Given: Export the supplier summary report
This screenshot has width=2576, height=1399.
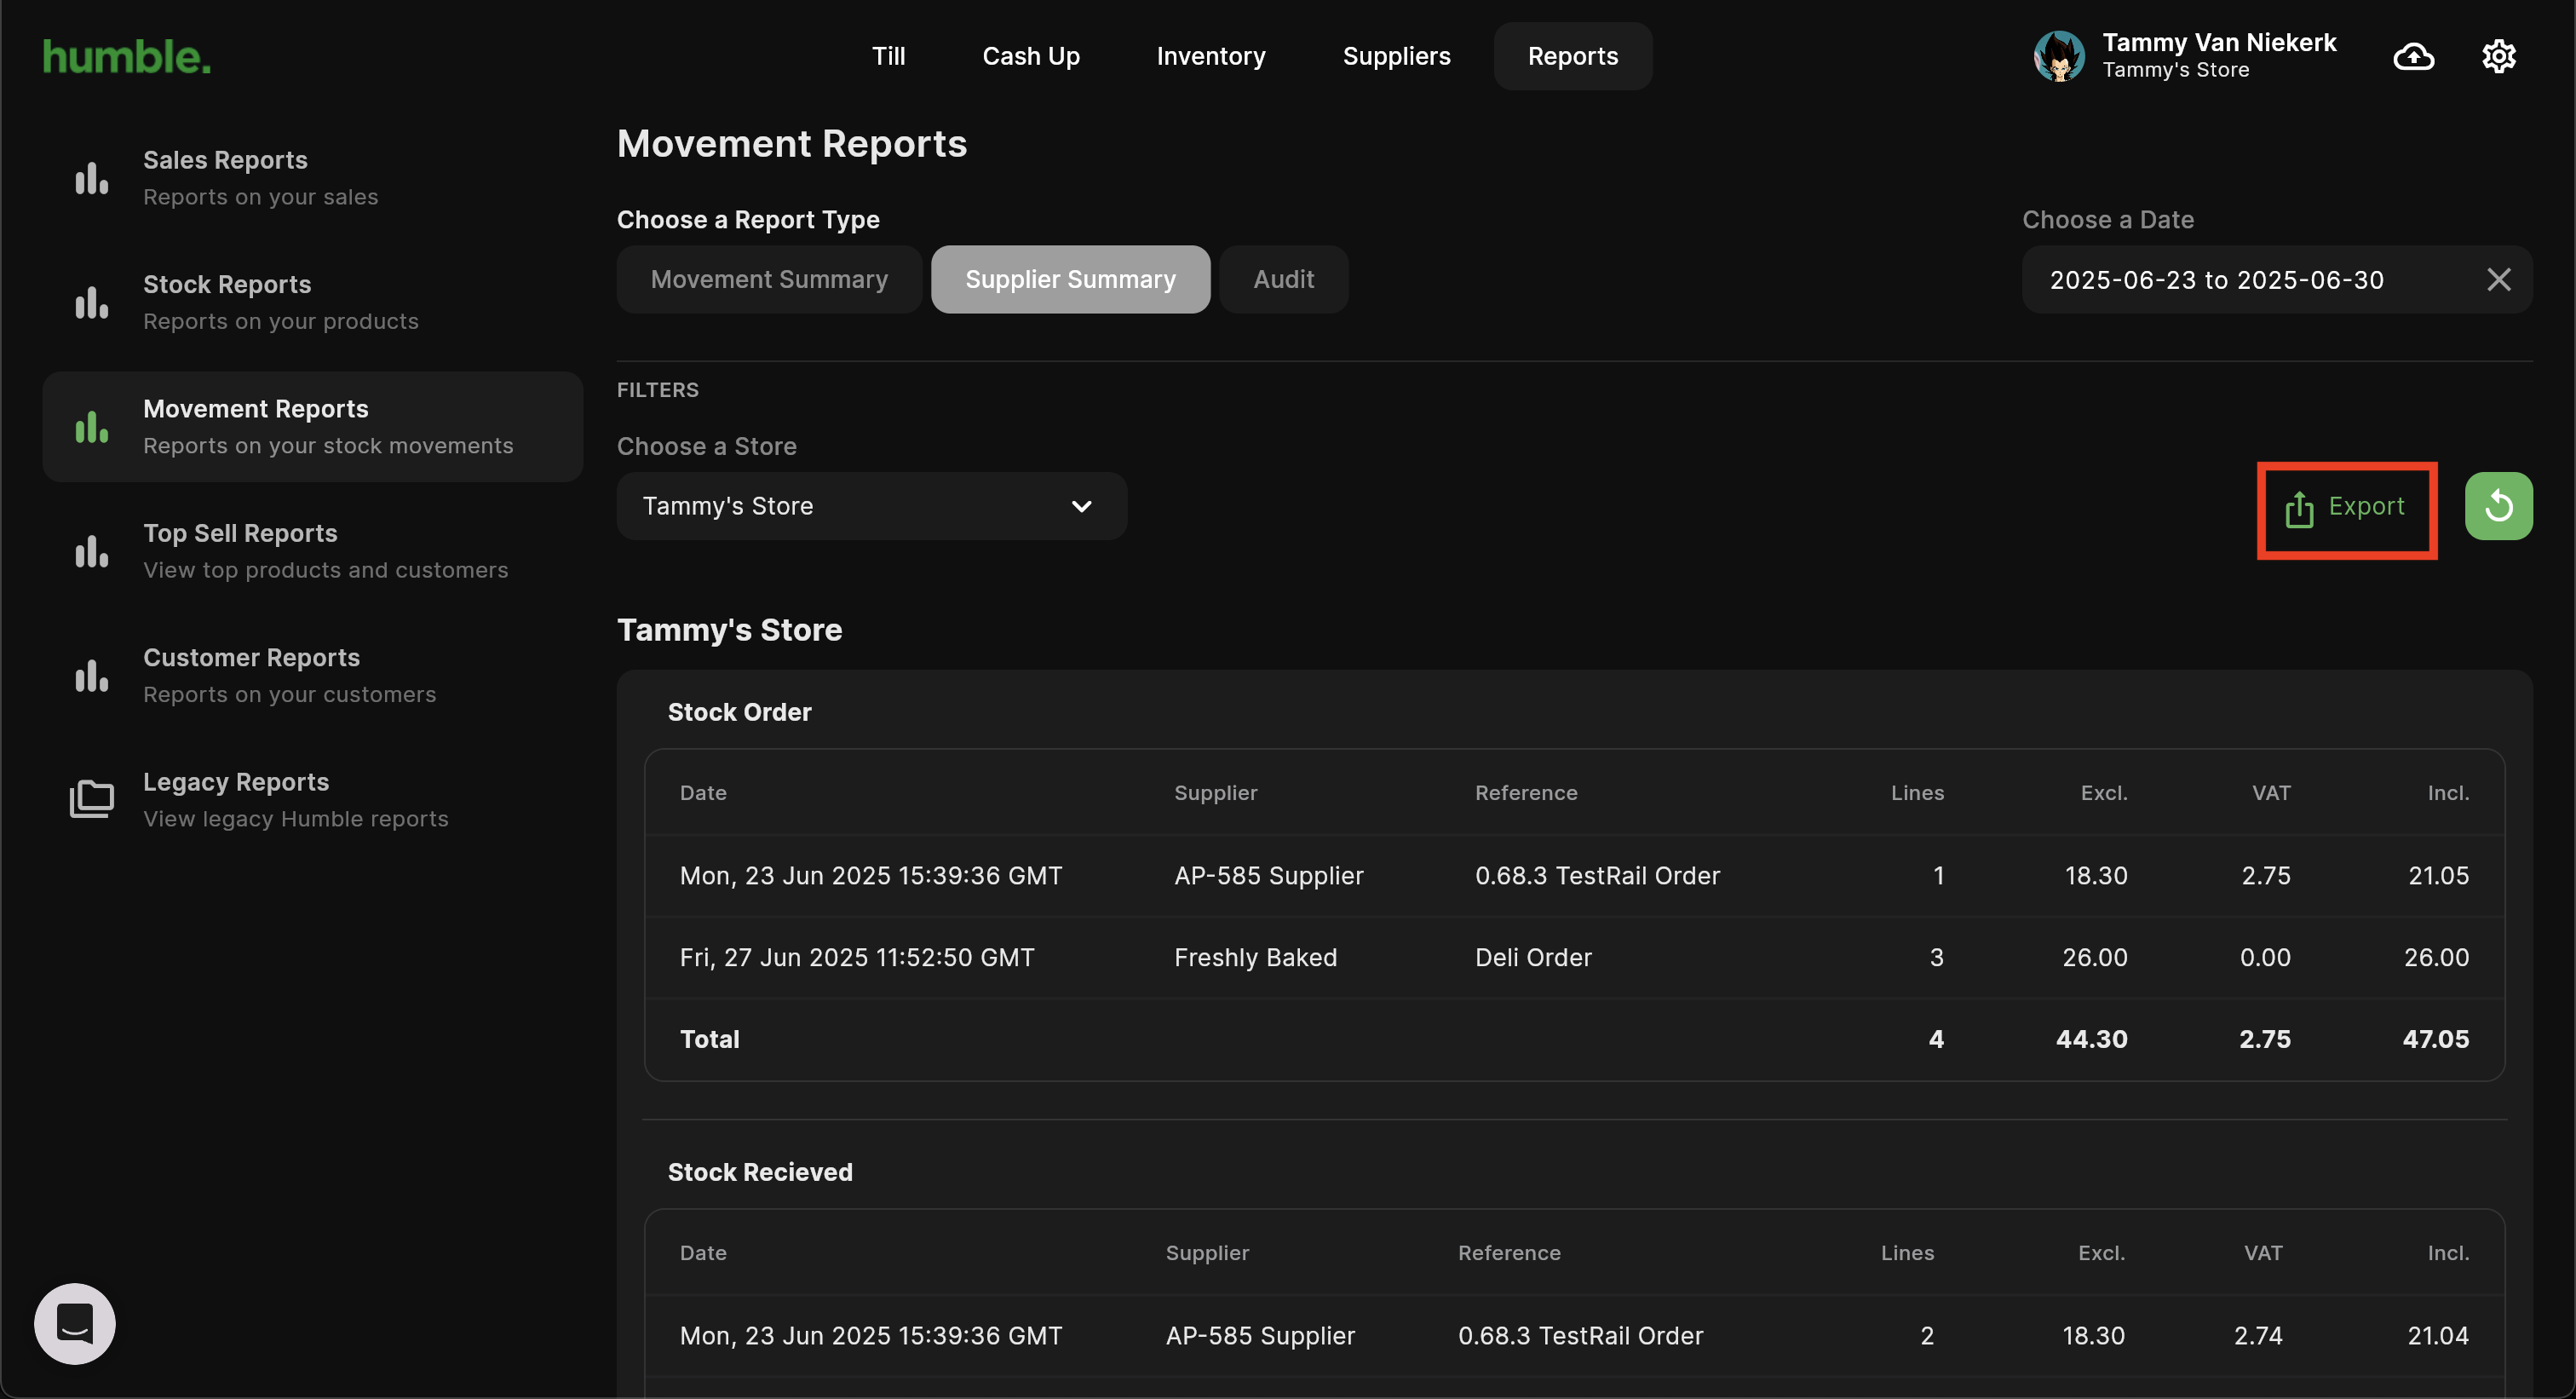Looking at the screenshot, I should (x=2346, y=508).
